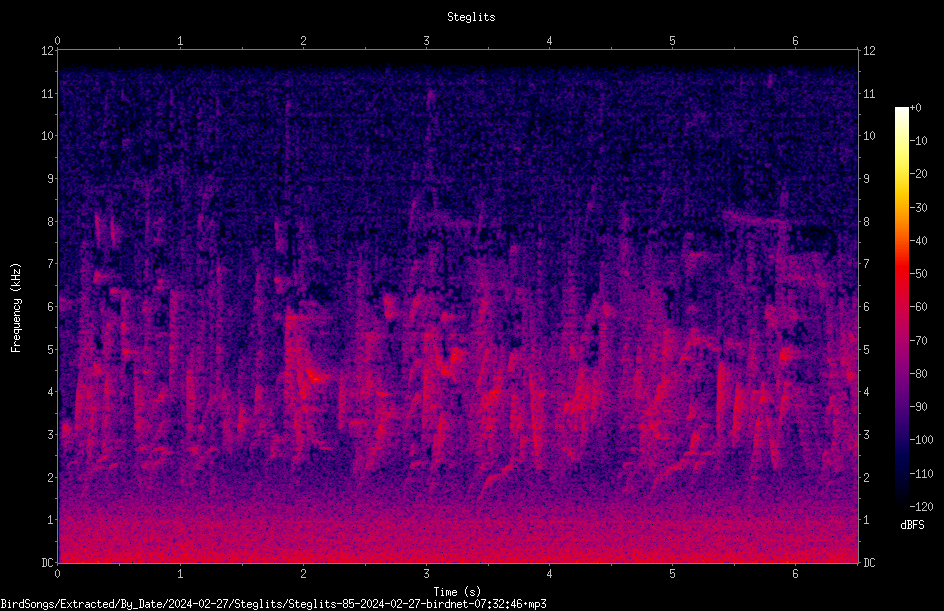The width and height of the screenshot is (944, 611).
Task: Click the 2 kHz label on the left axis
Action: click(49, 477)
